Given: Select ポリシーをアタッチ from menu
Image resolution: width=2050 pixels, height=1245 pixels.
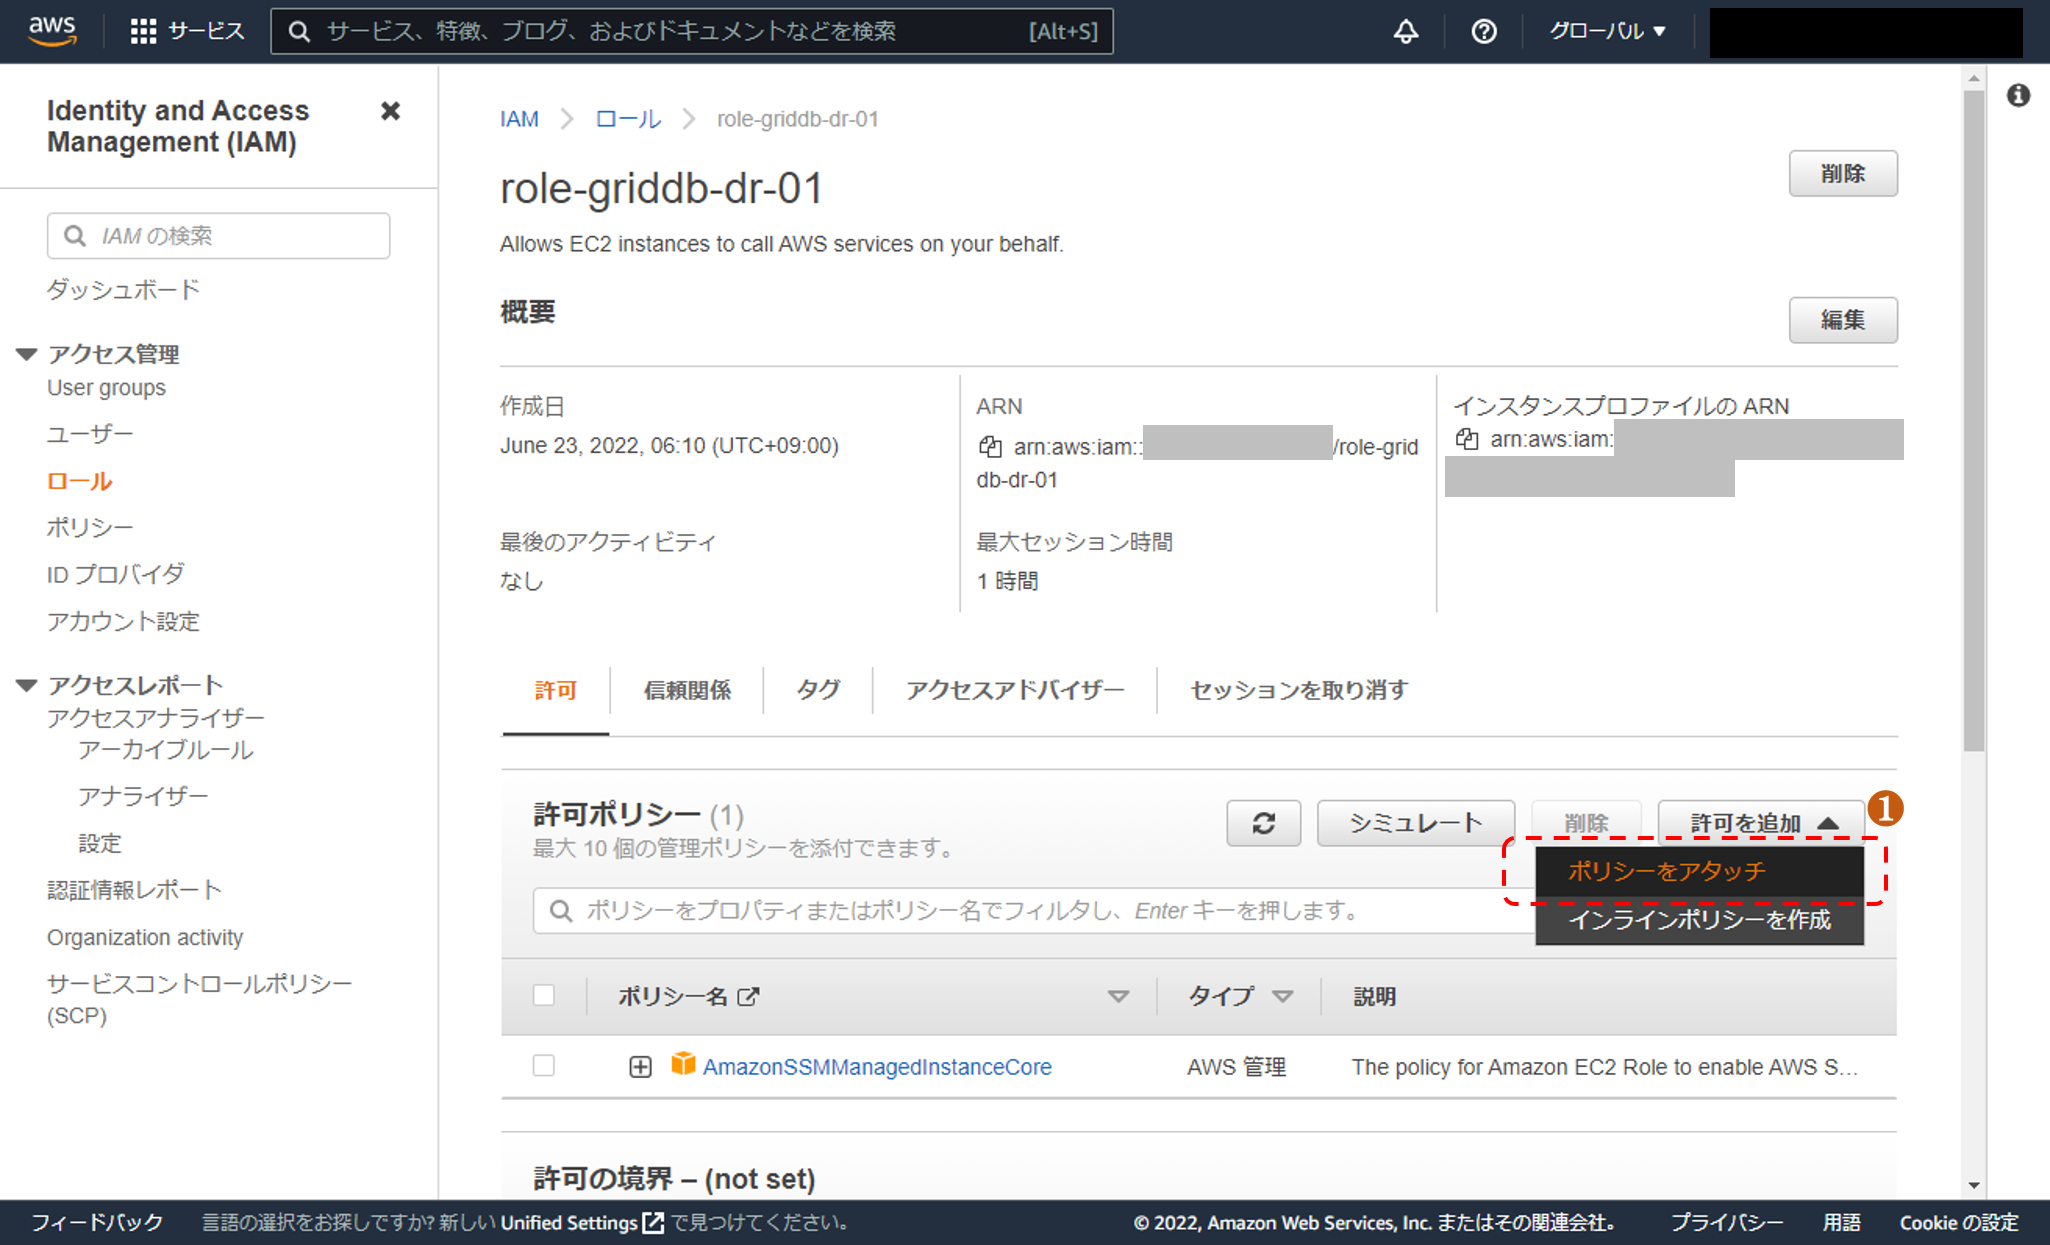Looking at the screenshot, I should tap(1667, 871).
